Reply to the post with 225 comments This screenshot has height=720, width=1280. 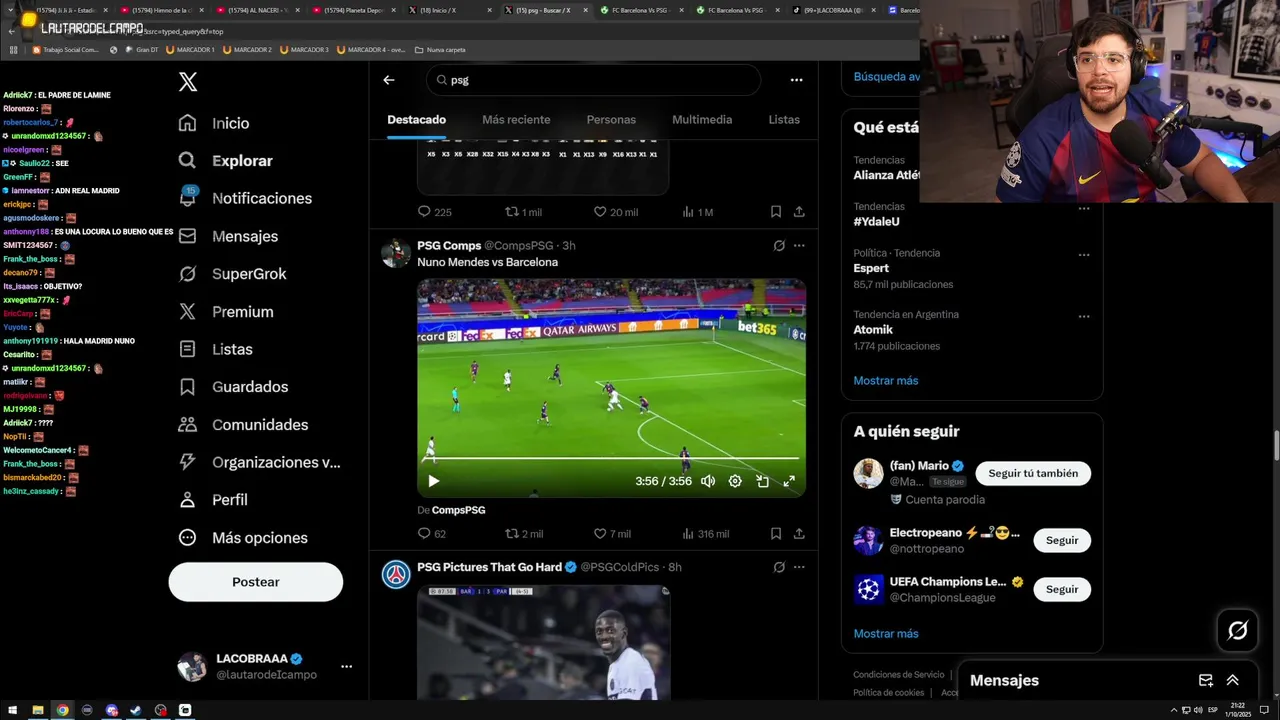434,212
